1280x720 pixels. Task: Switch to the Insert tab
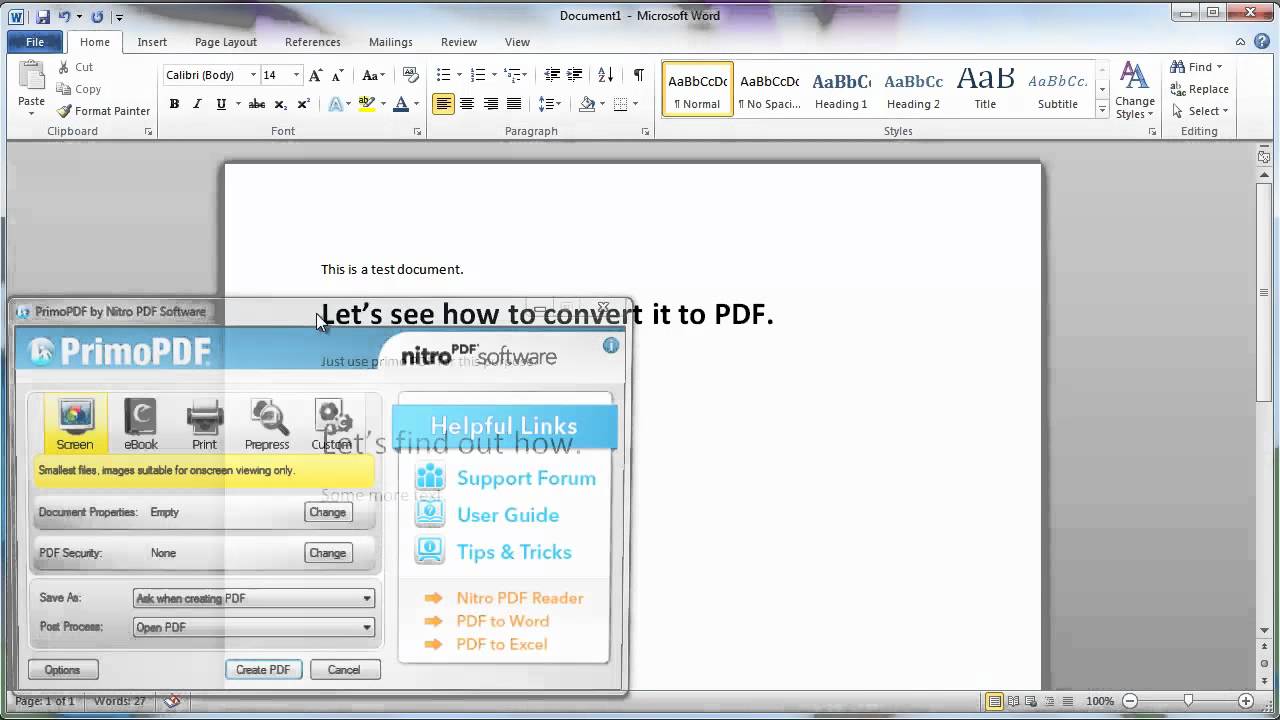152,42
